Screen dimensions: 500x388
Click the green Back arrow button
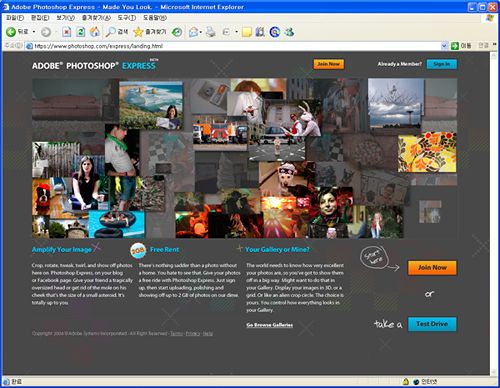point(11,32)
